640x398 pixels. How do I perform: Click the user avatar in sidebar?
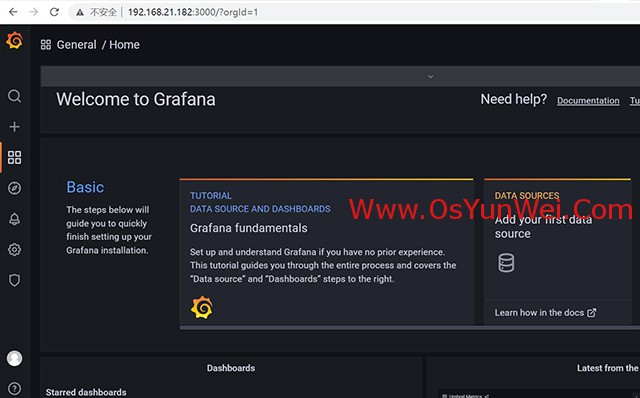pyautogui.click(x=14, y=358)
